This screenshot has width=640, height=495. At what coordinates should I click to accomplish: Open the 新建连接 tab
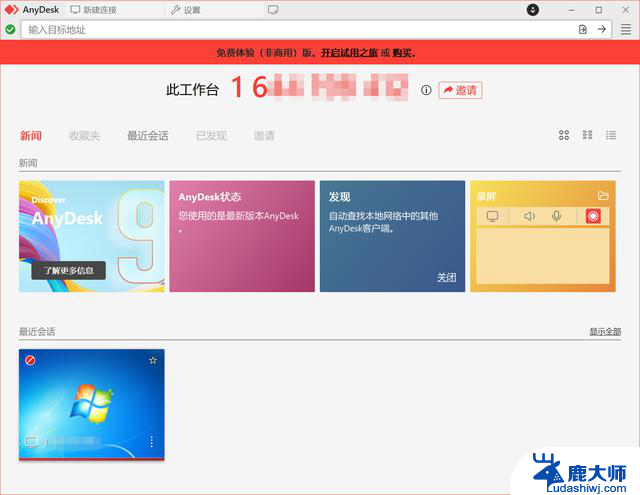[93, 10]
